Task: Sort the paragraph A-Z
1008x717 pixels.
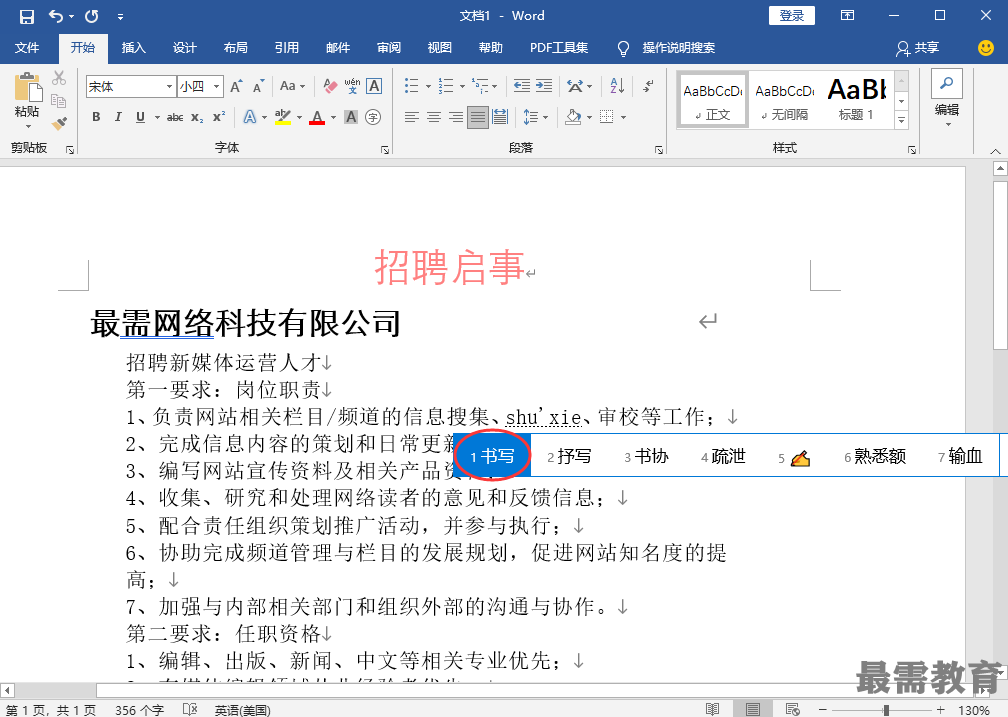Action: click(616, 86)
